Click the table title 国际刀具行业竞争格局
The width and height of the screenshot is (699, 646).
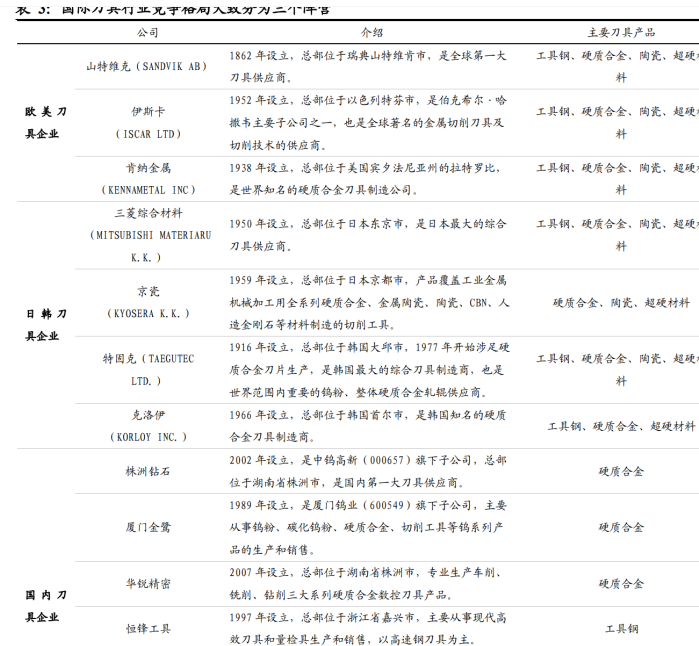pyautogui.click(x=173, y=9)
